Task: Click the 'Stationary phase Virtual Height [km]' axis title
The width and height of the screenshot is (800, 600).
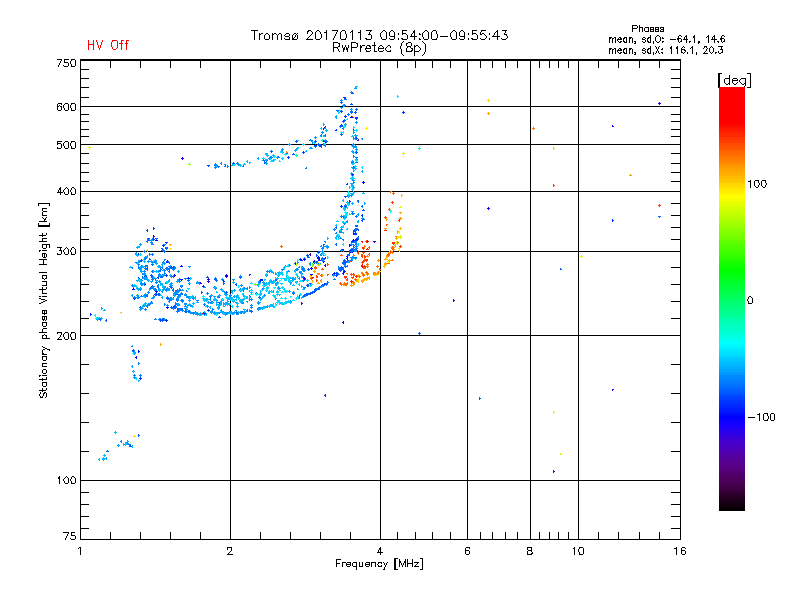Action: click(44, 300)
